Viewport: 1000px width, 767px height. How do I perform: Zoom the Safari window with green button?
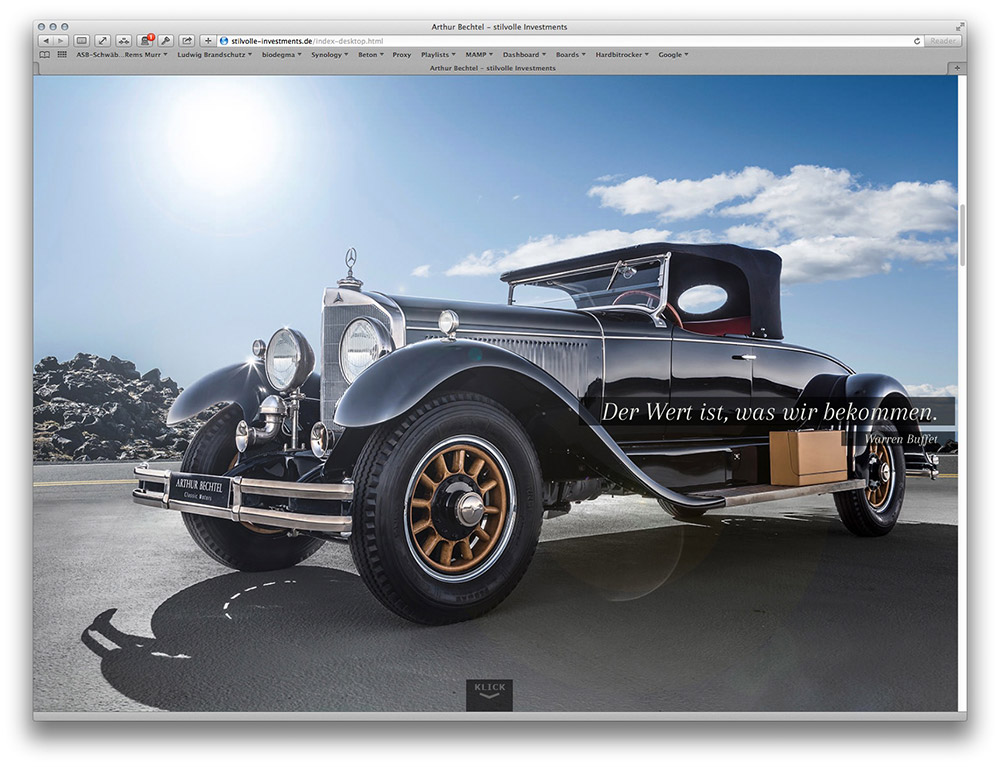pyautogui.click(x=64, y=27)
